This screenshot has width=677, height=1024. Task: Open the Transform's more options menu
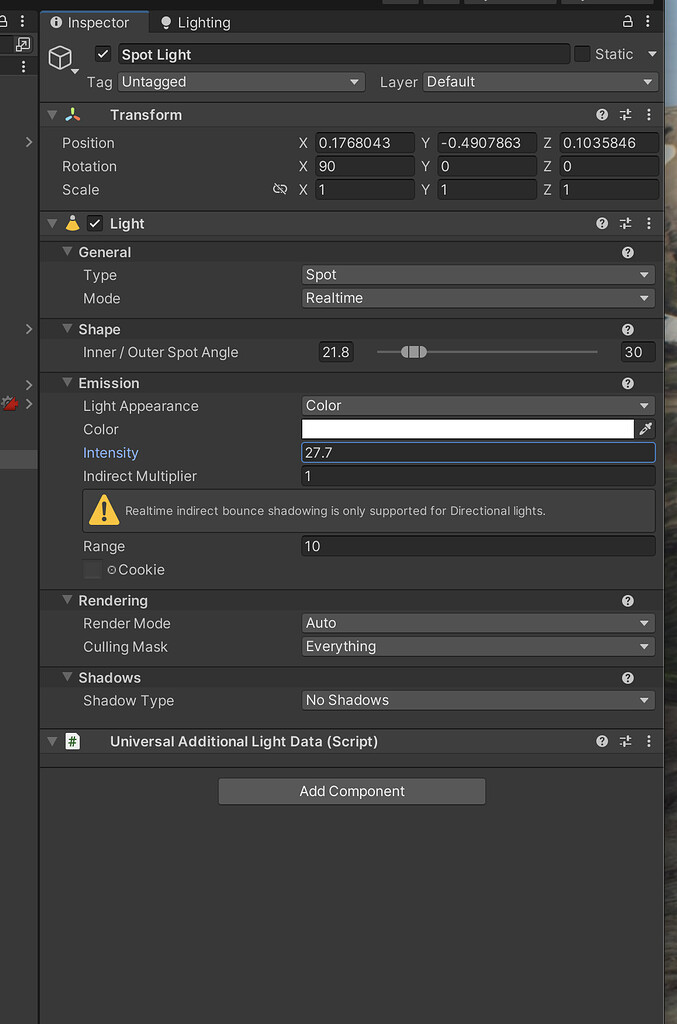tap(648, 114)
